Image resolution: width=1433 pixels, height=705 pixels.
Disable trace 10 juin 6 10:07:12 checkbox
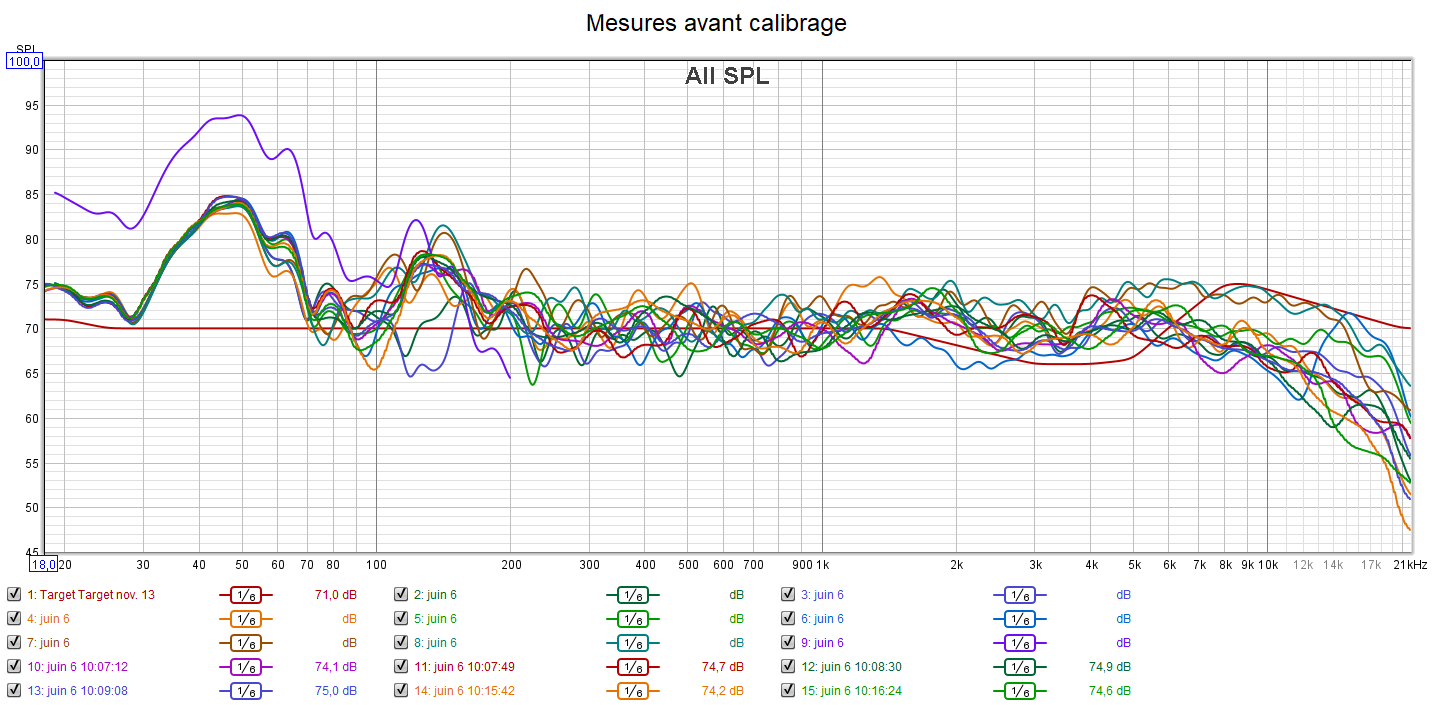13,667
